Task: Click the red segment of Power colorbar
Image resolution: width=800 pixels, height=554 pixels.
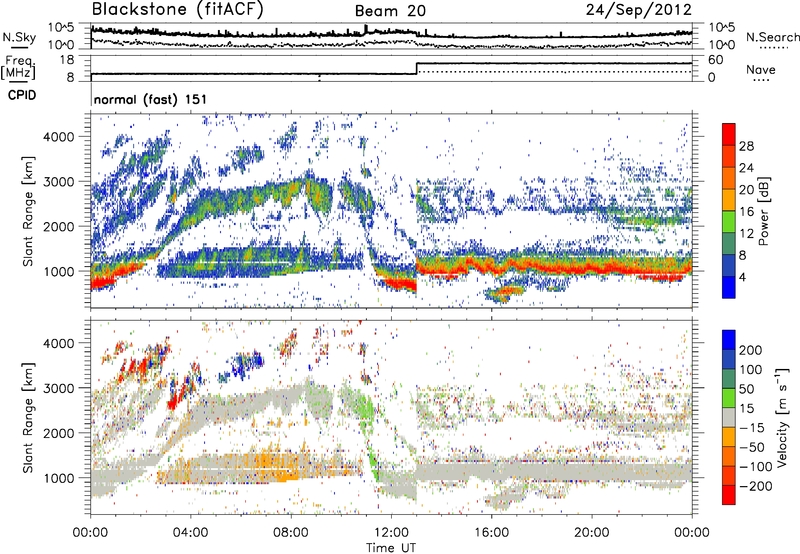Action: [x=729, y=134]
